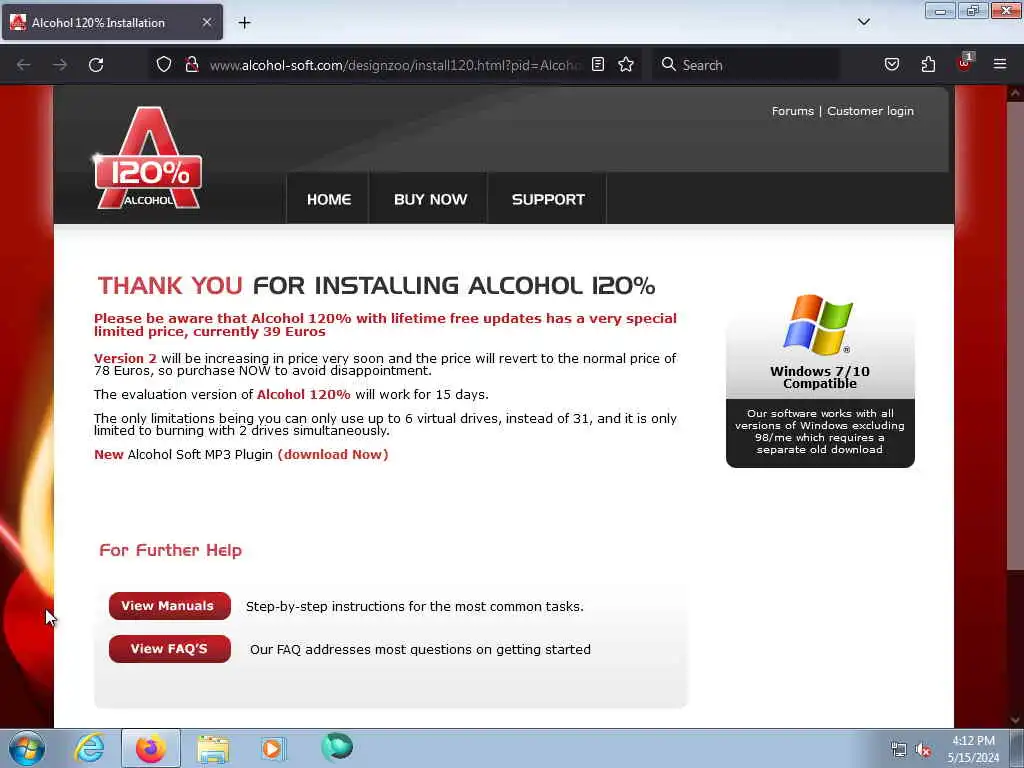Open the shield tracking protection icon
1024x768 pixels.
click(x=164, y=65)
